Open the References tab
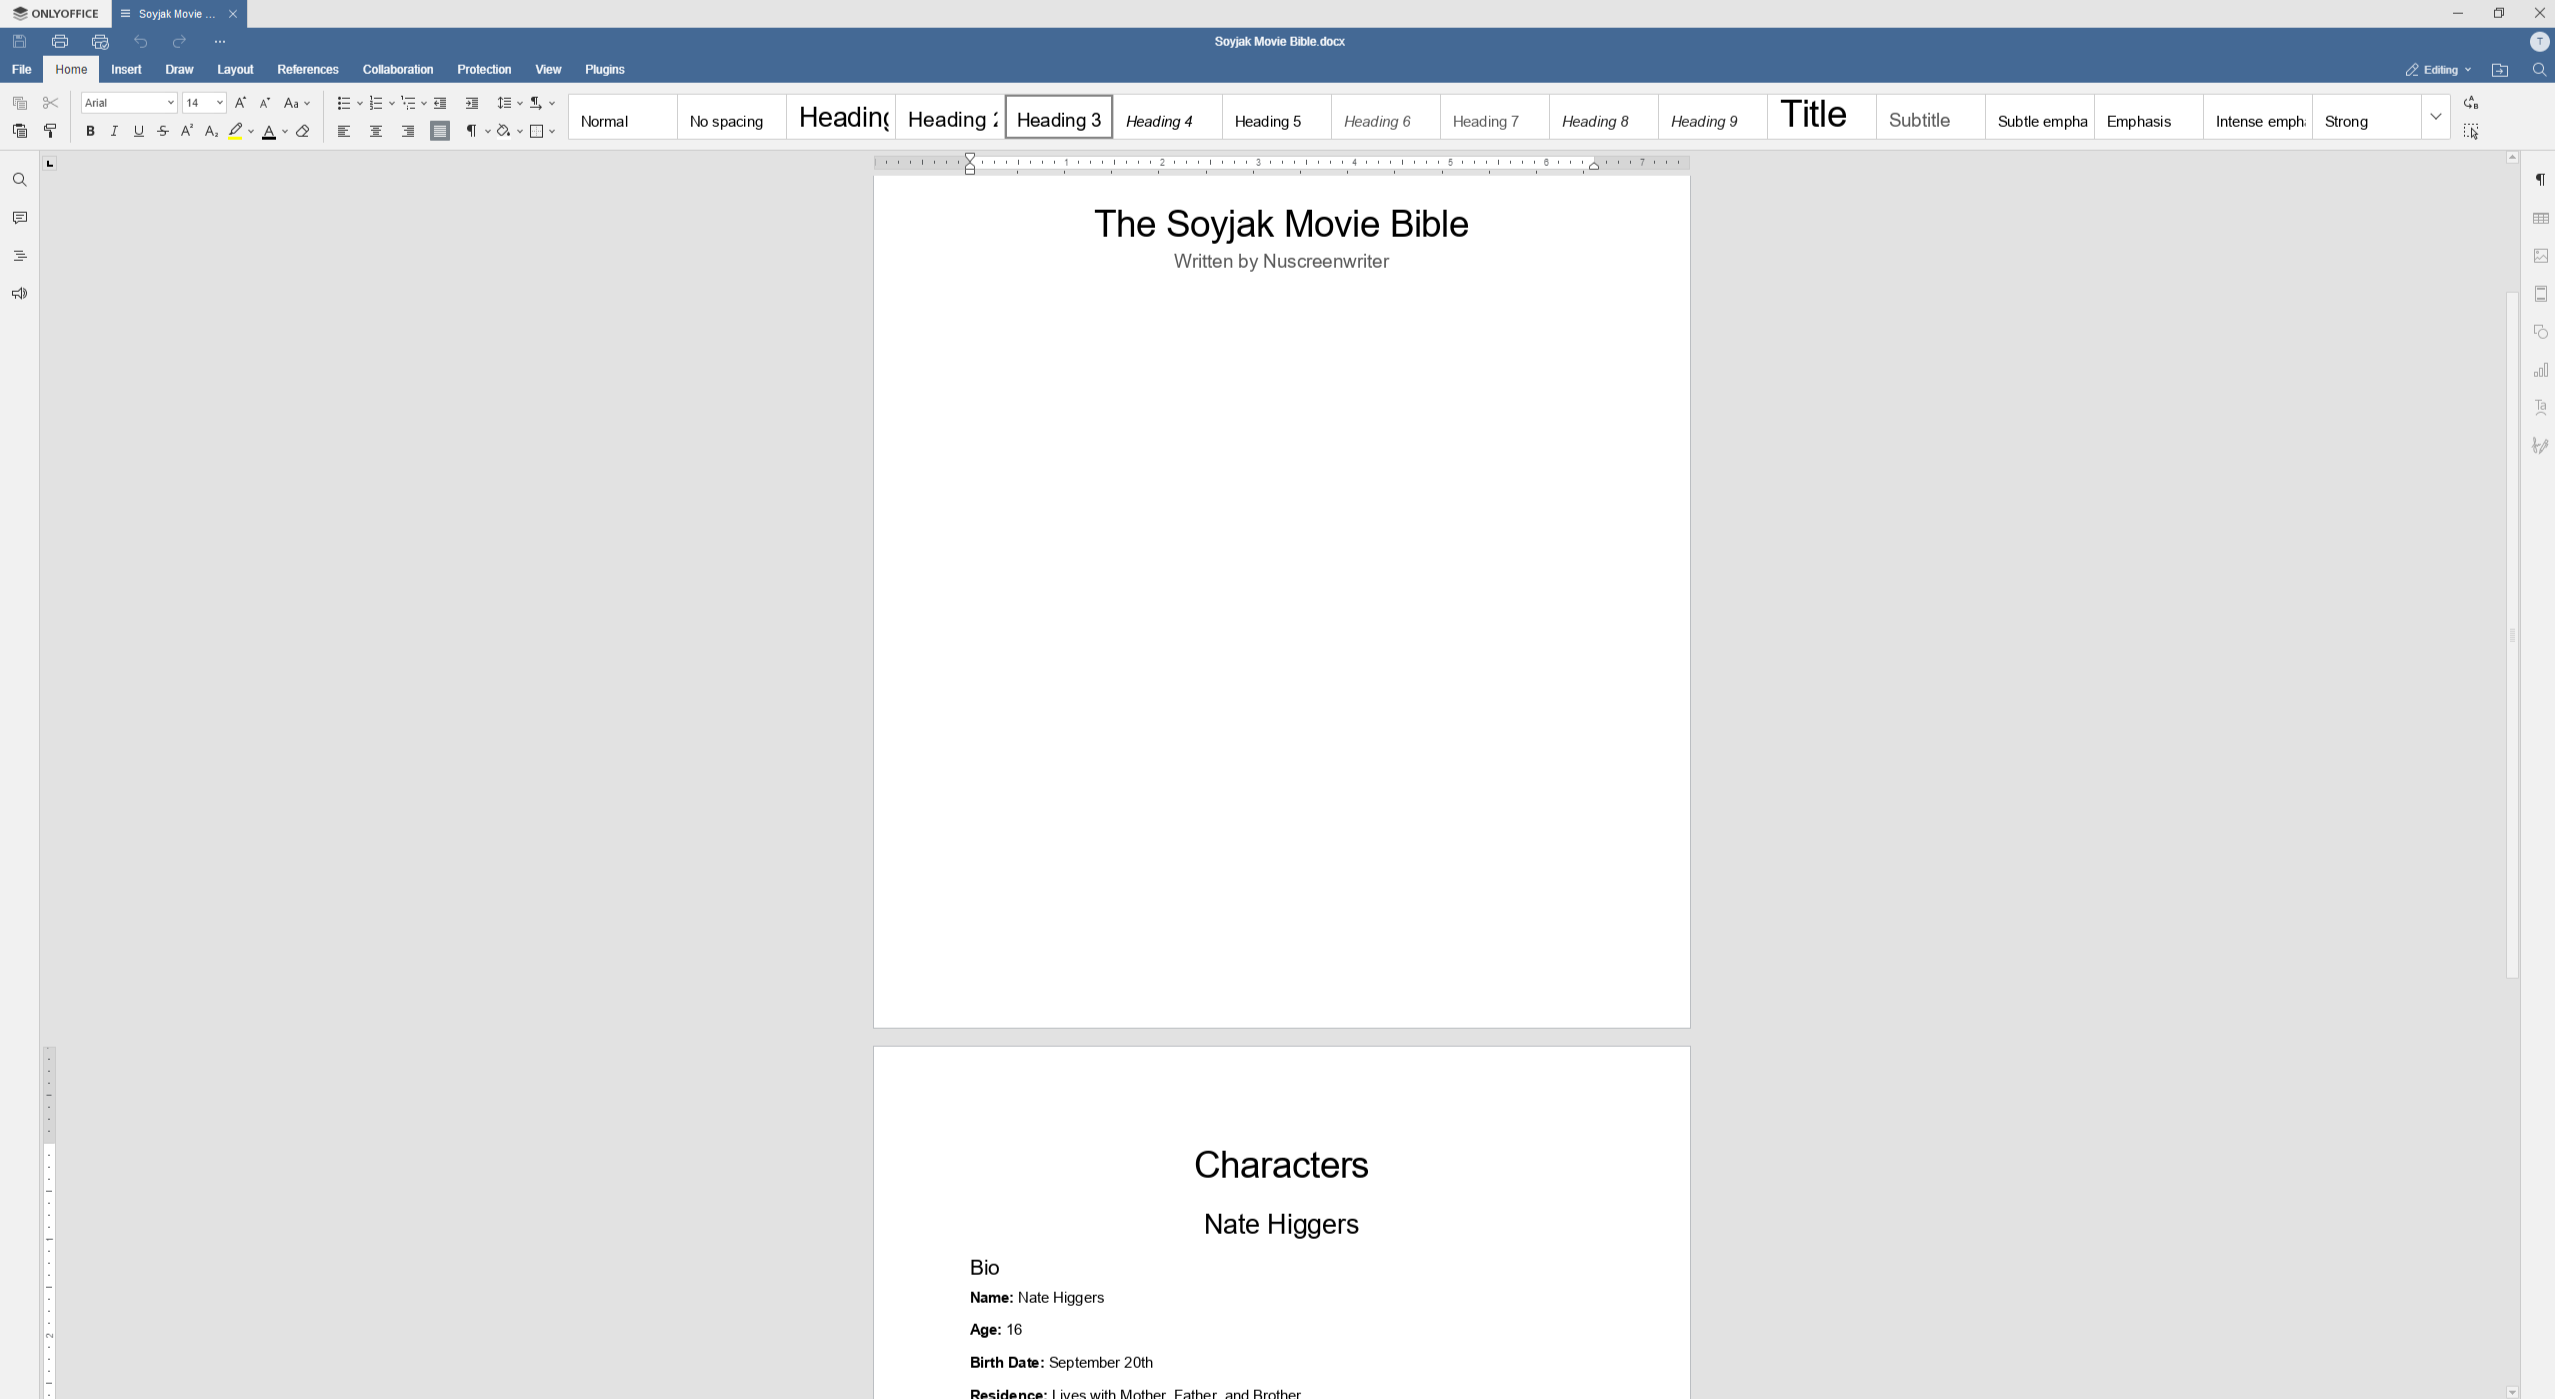Image resolution: width=2555 pixels, height=1399 pixels. (307, 70)
